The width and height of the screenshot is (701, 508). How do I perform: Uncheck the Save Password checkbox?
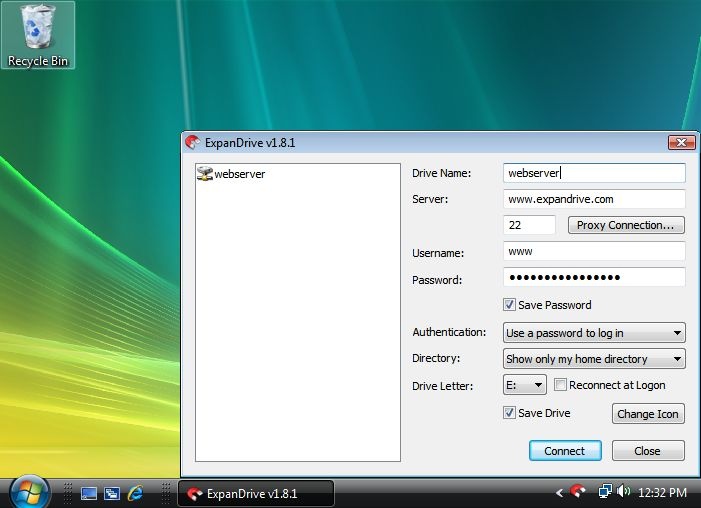click(x=509, y=305)
